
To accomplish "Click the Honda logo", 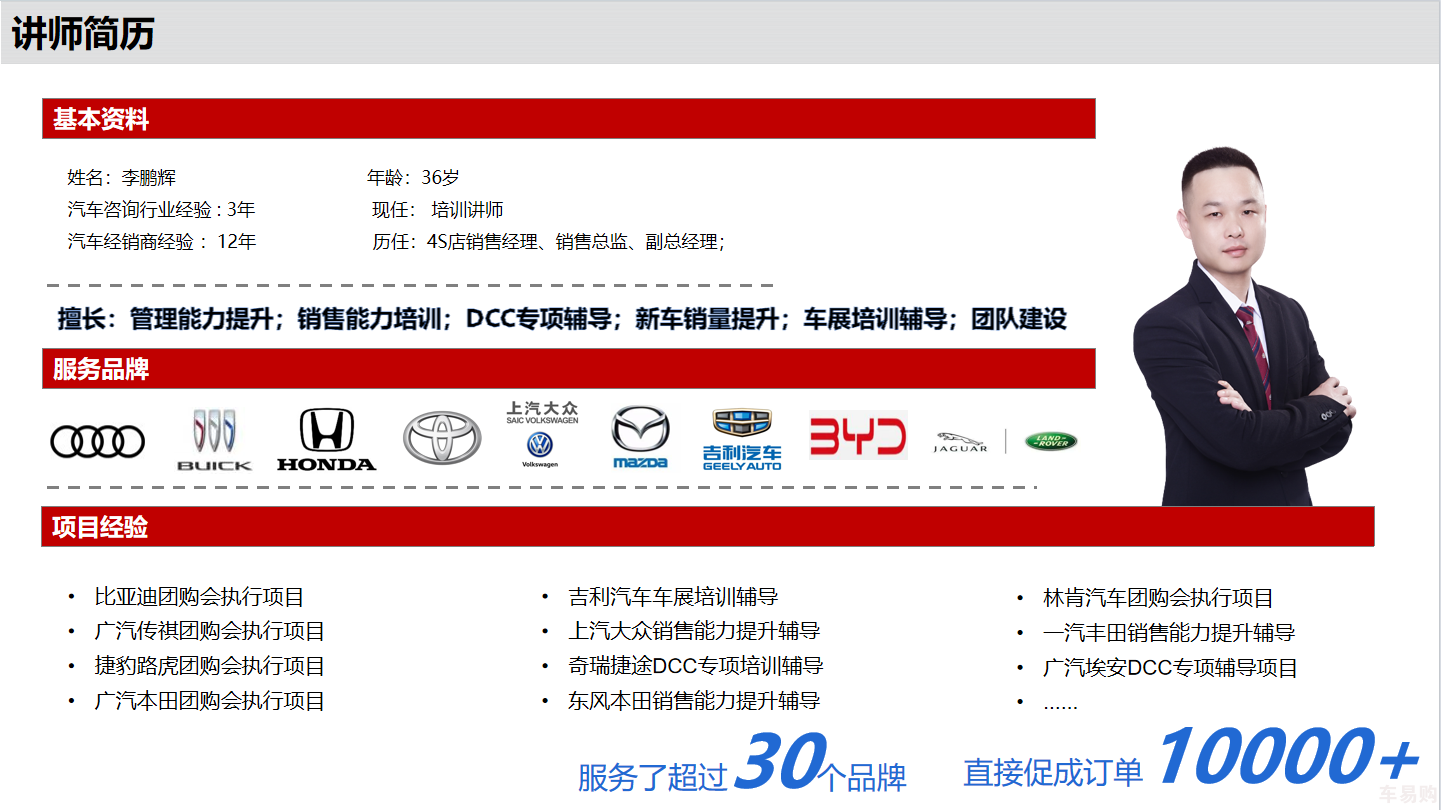I will [x=326, y=439].
